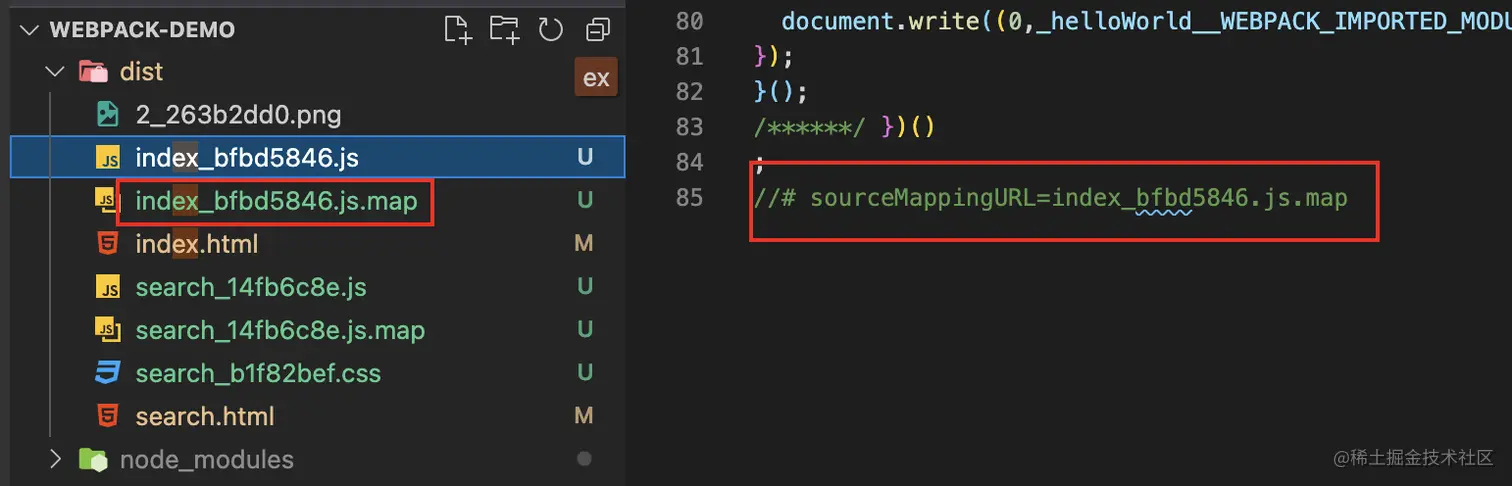Image resolution: width=1512 pixels, height=486 pixels.
Task: Expand the node_modules folder chevron
Action: [x=55, y=459]
